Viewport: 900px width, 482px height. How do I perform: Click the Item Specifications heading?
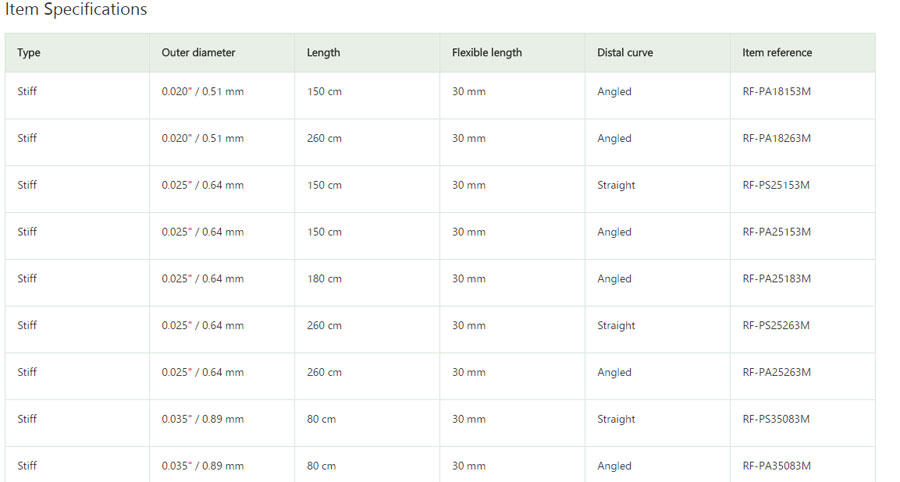point(76,10)
